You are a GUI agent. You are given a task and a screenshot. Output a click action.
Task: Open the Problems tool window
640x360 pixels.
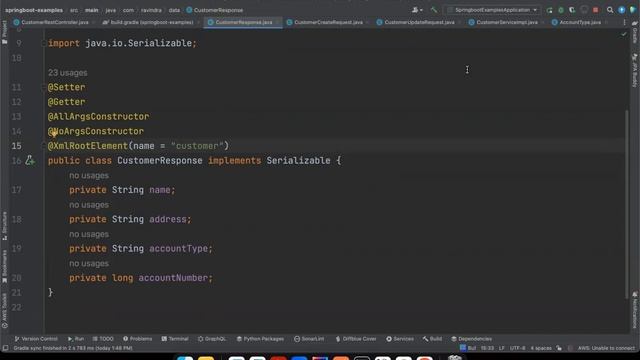click(x=138, y=339)
